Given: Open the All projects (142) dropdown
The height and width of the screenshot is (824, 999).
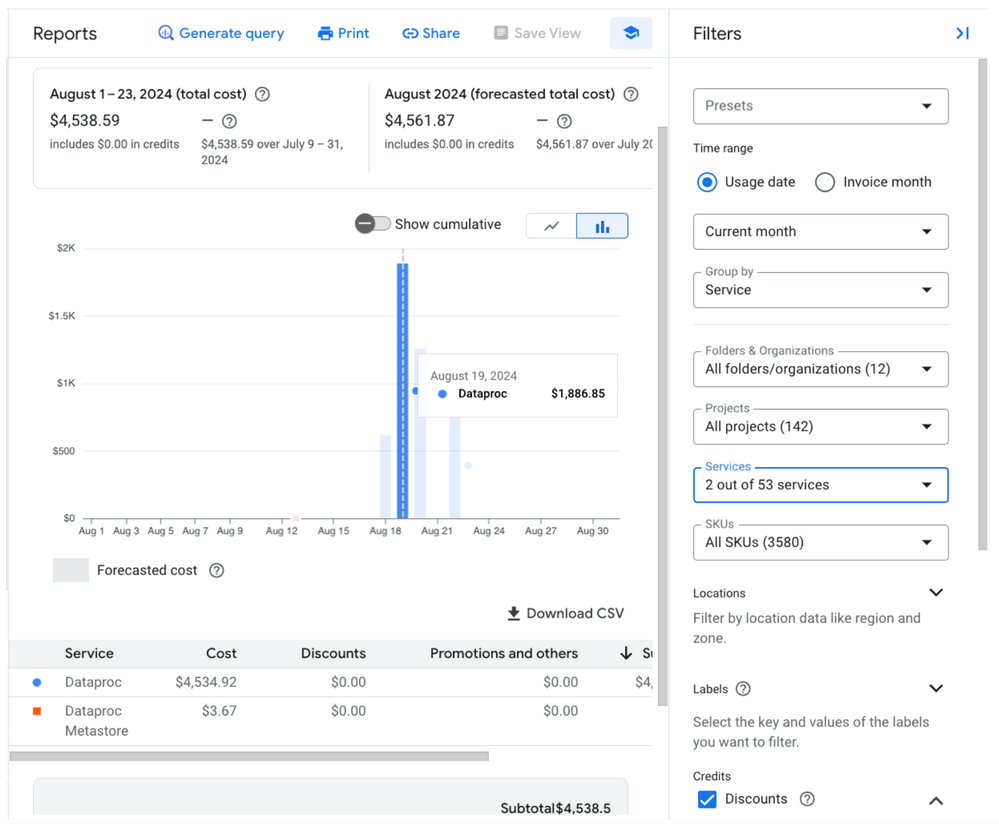Looking at the screenshot, I should pyautogui.click(x=821, y=426).
